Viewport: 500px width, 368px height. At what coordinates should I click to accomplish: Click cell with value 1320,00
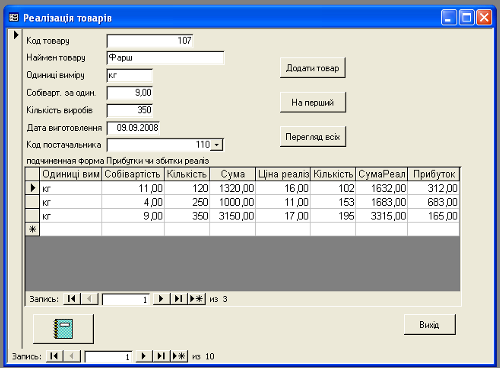point(233,188)
